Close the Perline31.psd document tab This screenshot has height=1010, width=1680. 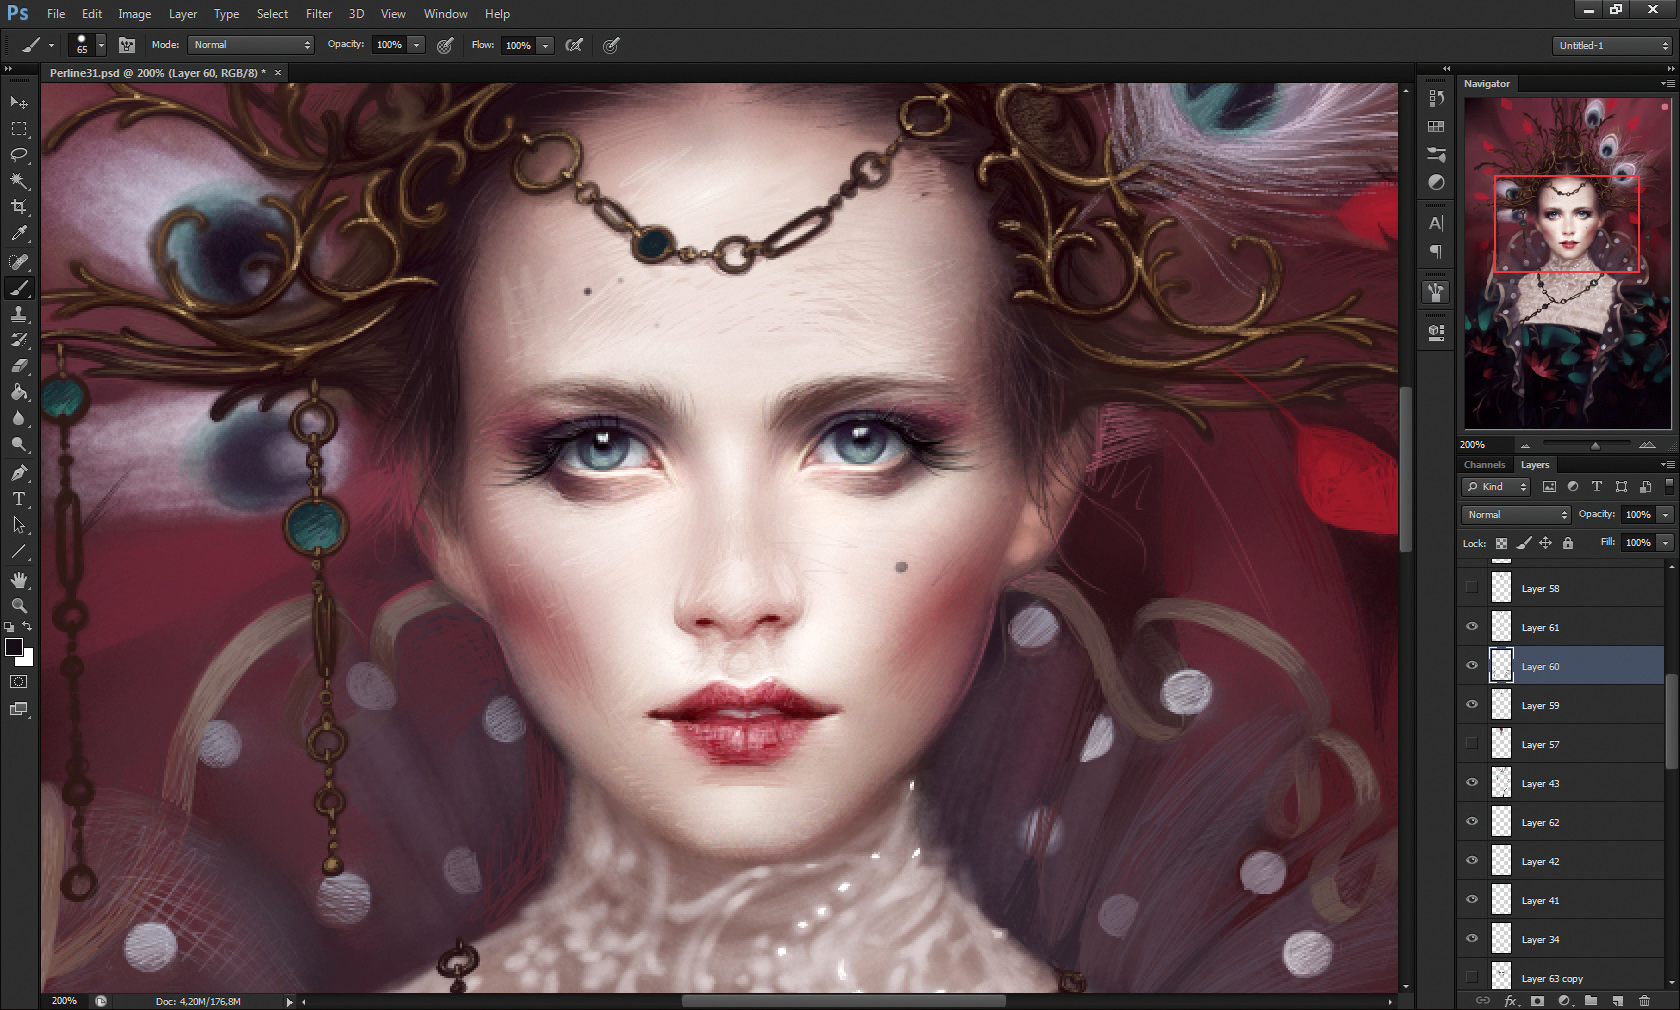click(278, 73)
